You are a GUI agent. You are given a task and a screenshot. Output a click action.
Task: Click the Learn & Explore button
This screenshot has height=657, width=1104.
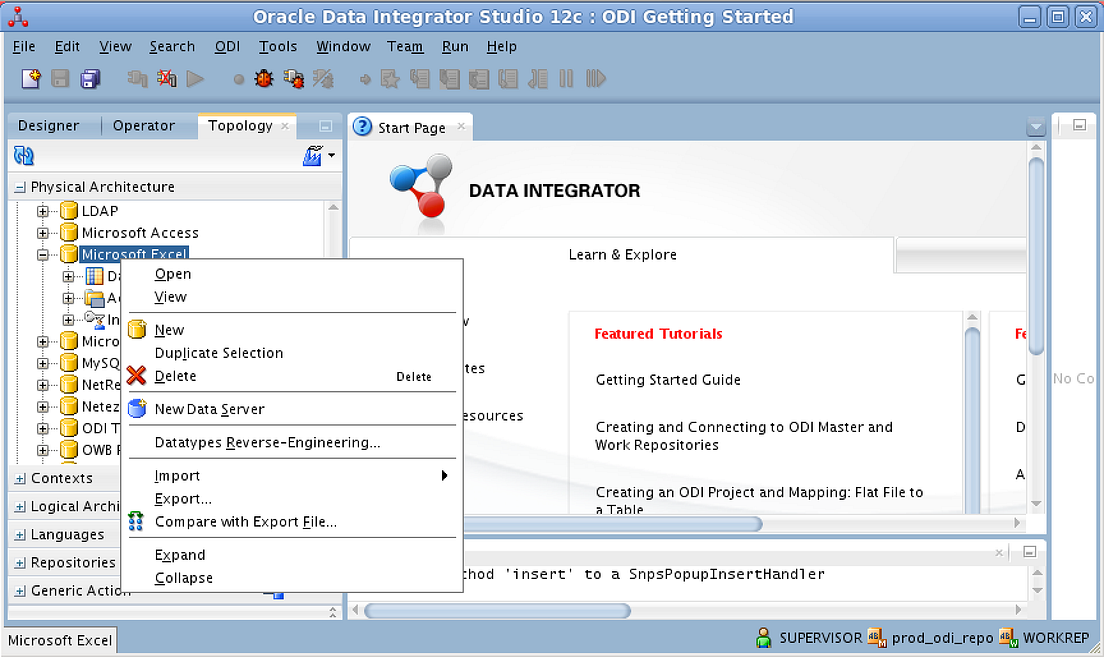[x=622, y=255]
